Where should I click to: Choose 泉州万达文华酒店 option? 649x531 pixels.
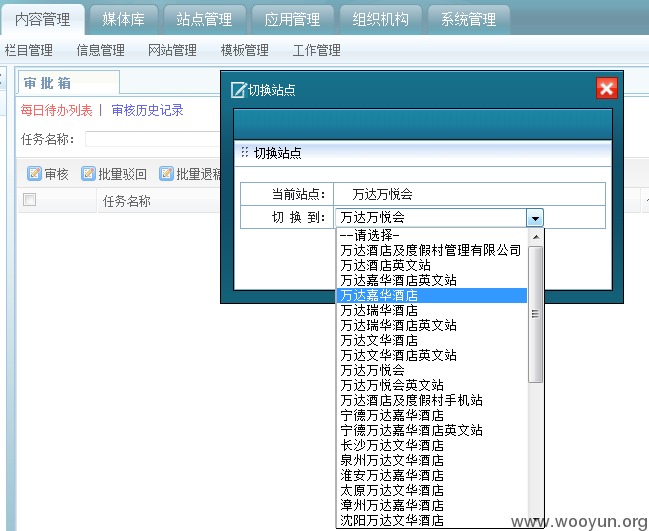(x=432, y=460)
